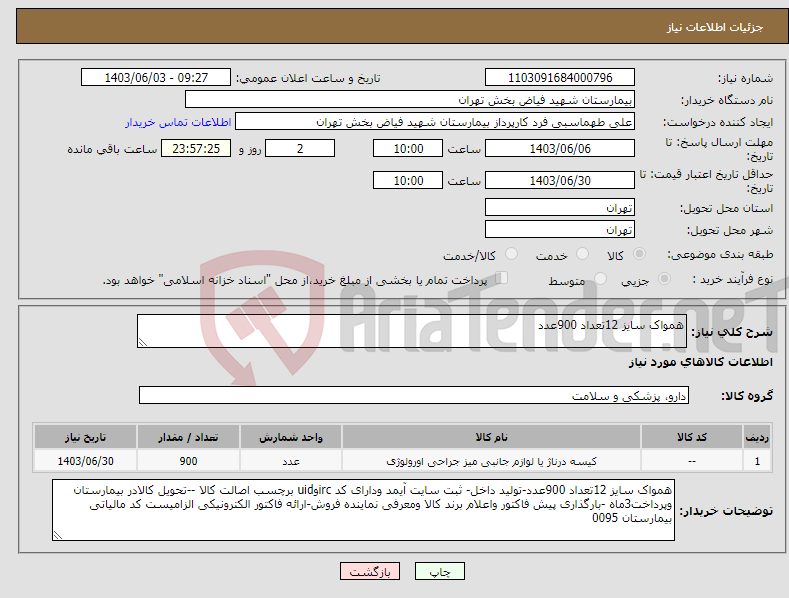
Task: Select the خدمت radio button
Action: click(582, 254)
